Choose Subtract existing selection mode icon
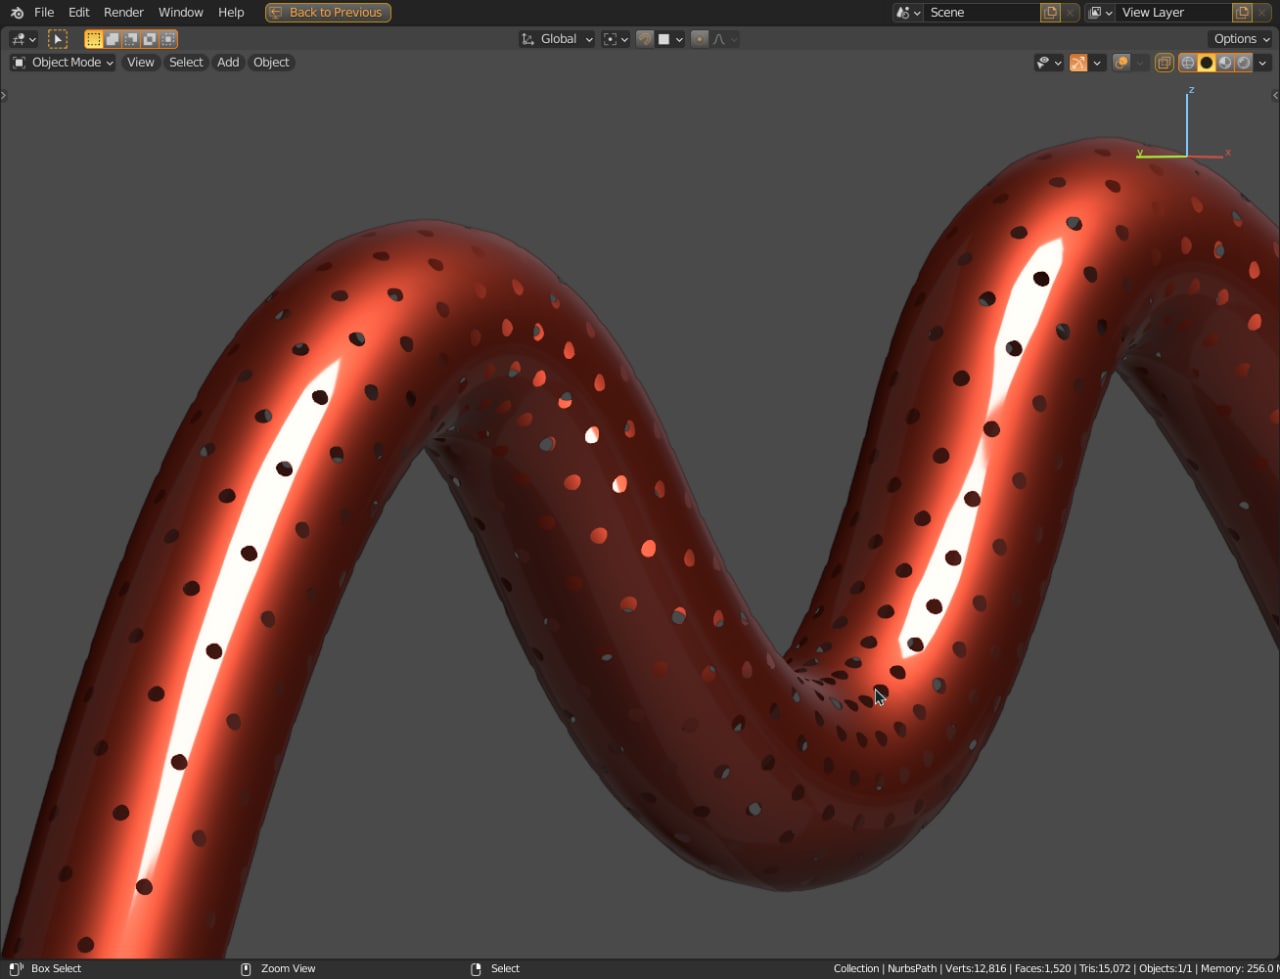 [131, 39]
